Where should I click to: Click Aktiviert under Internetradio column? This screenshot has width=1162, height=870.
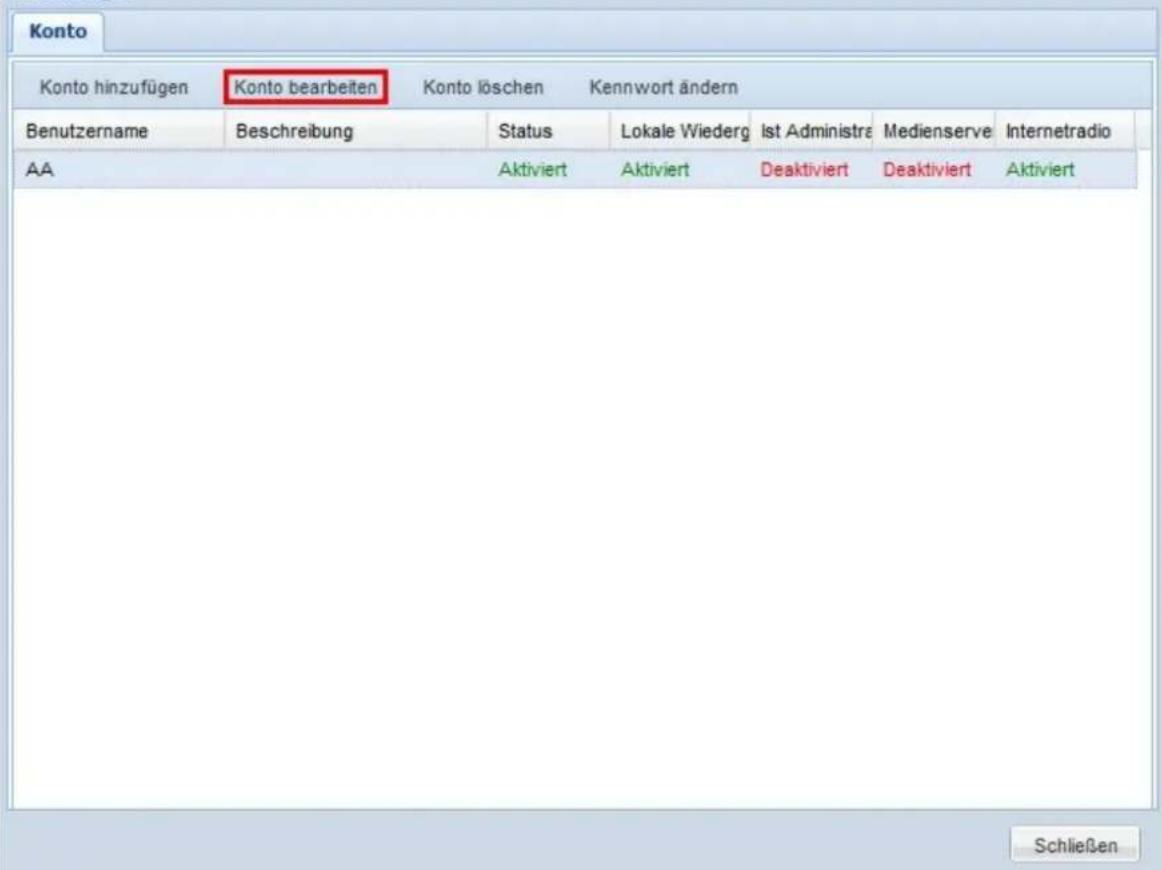1040,170
